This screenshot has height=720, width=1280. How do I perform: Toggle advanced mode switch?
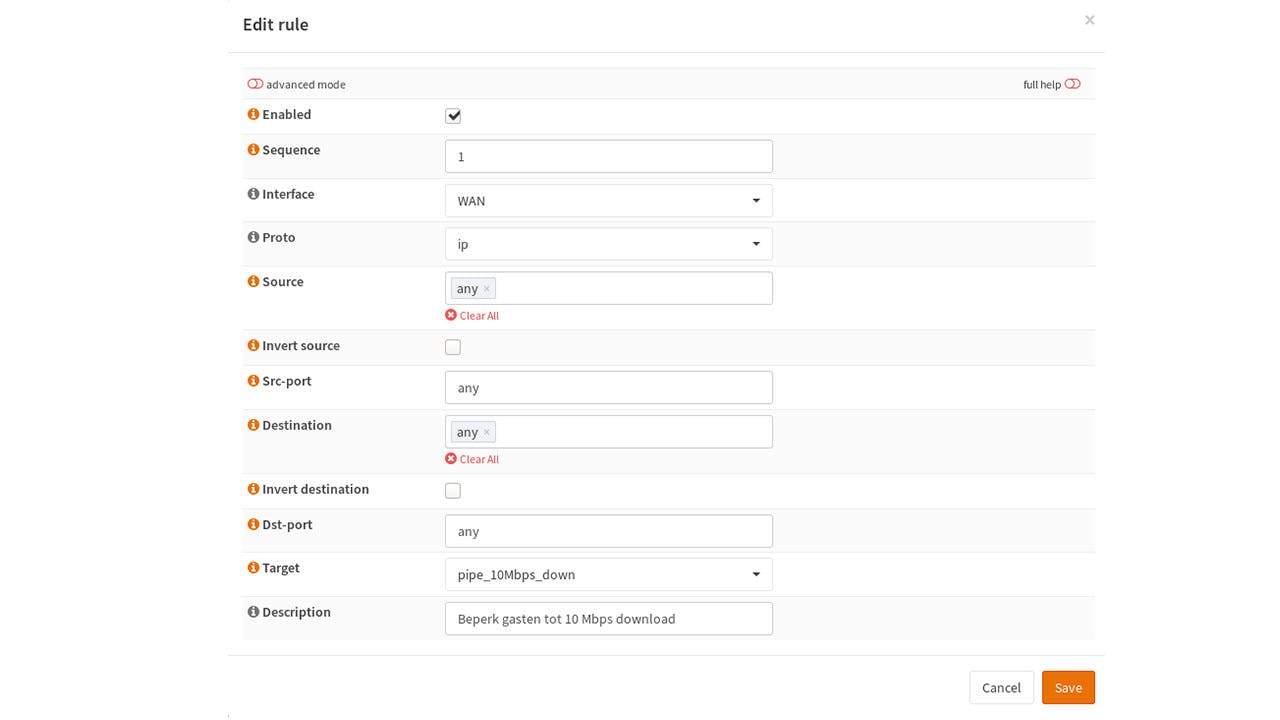pos(255,85)
